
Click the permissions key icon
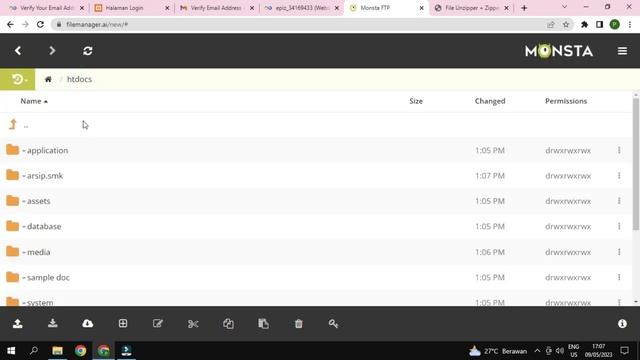[333, 324]
